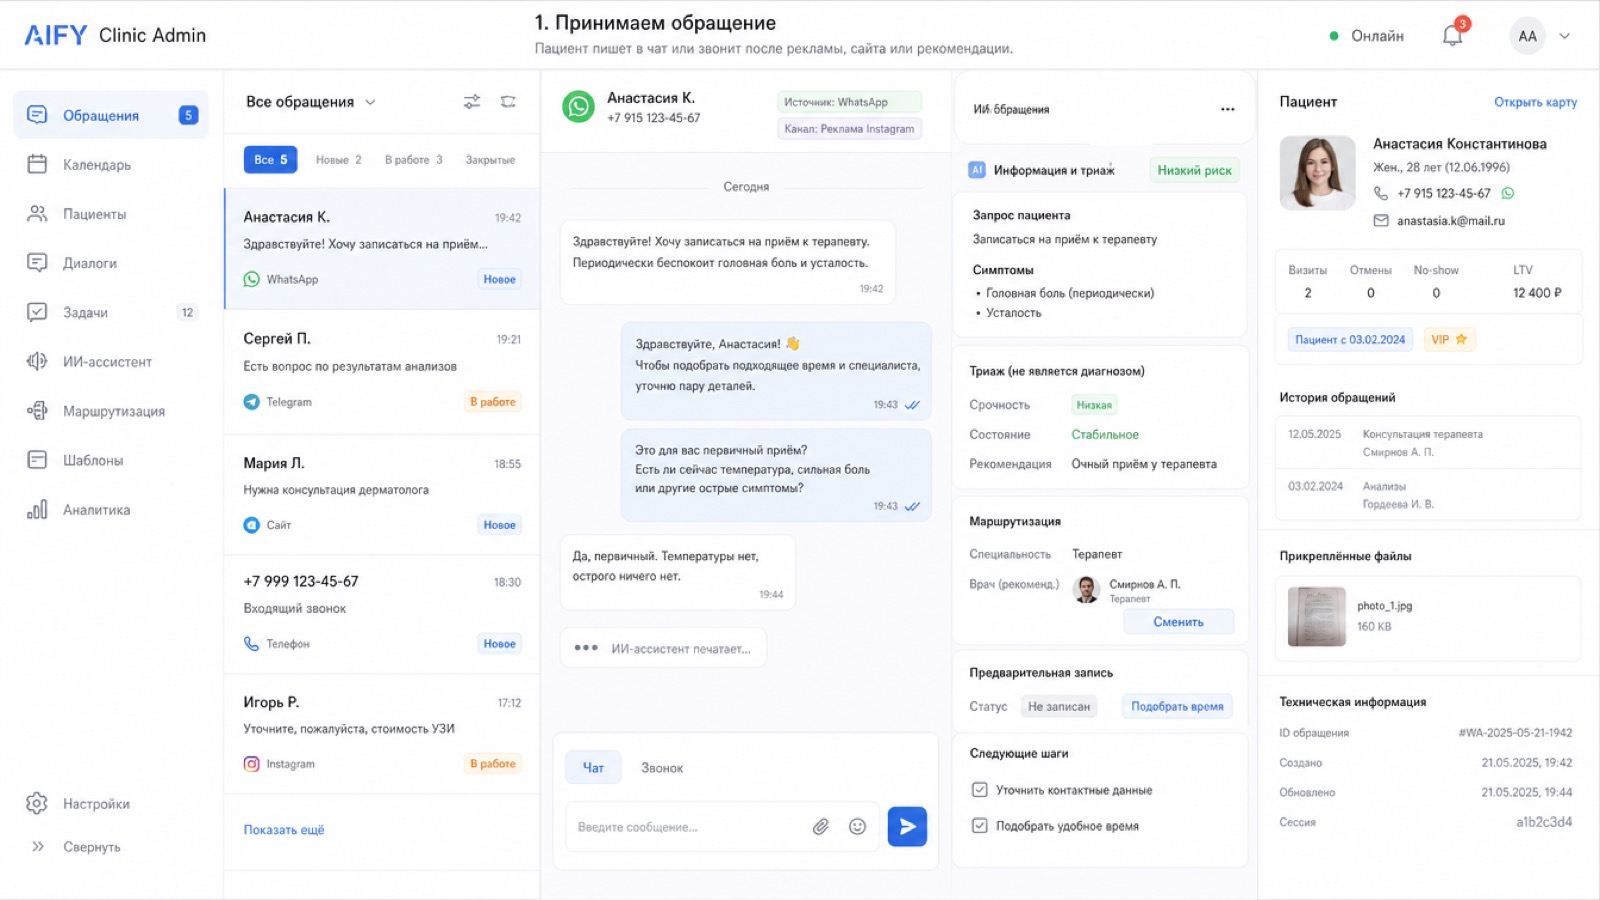Check 'Уточнить контактные данные' step
Viewport: 1600px width, 900px height.
pos(980,790)
